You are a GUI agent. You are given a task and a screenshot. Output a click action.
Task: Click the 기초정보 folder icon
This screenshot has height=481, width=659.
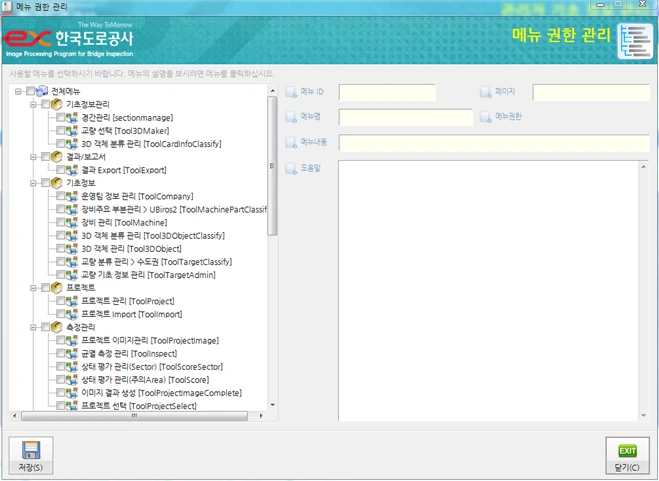pos(56,183)
